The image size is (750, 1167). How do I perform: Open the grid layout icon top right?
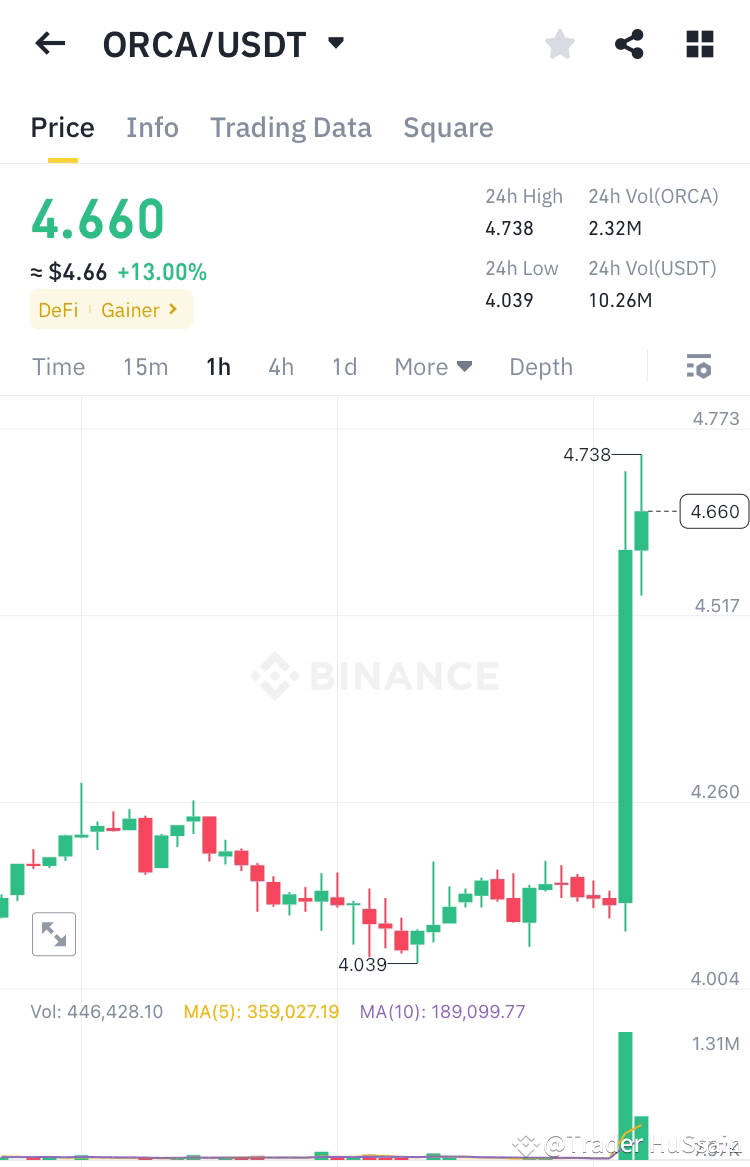[x=699, y=43]
